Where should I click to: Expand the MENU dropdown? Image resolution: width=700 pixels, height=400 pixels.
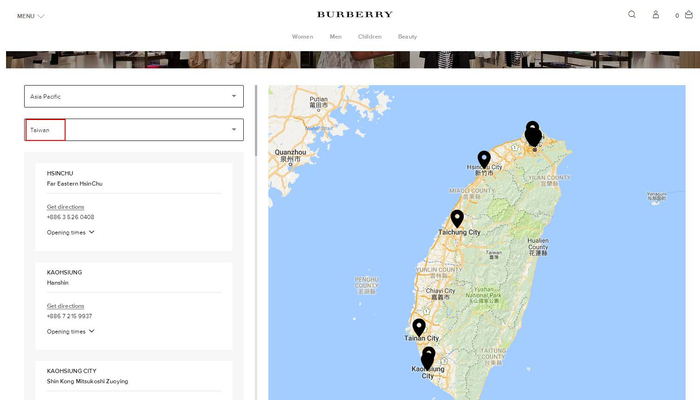[31, 16]
